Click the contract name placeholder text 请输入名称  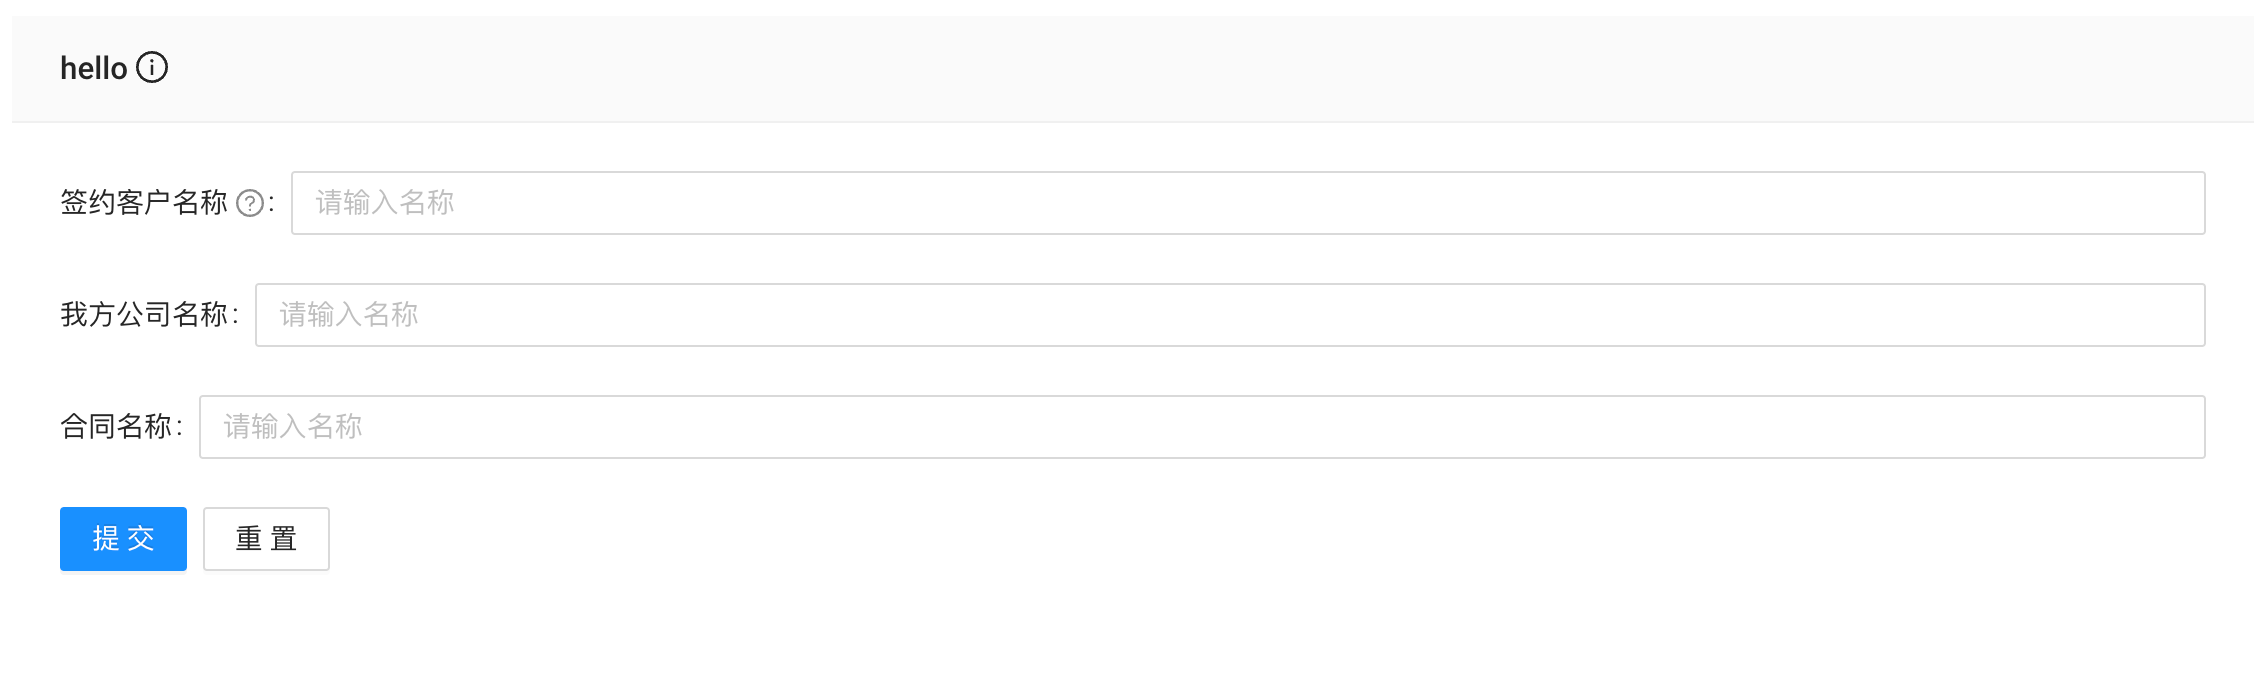pyautogui.click(x=295, y=427)
